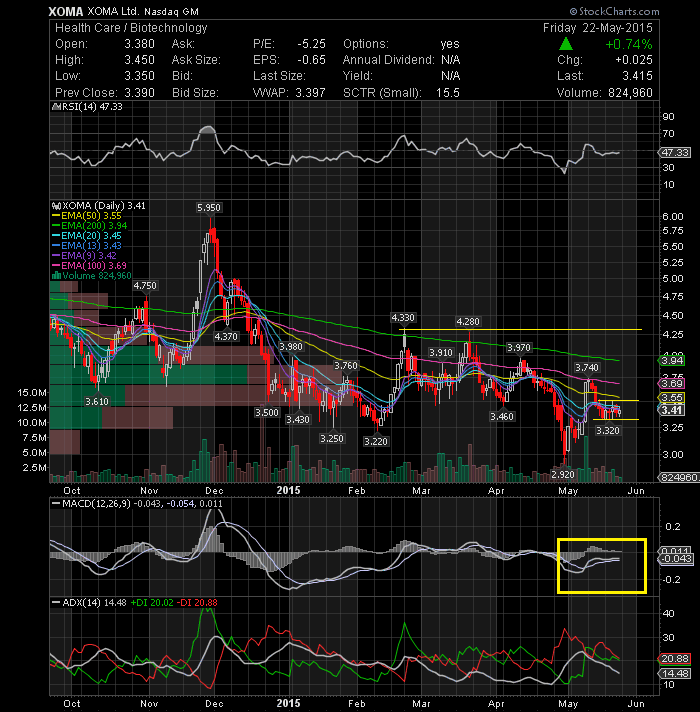Click the Open value 3.380

tap(139, 44)
